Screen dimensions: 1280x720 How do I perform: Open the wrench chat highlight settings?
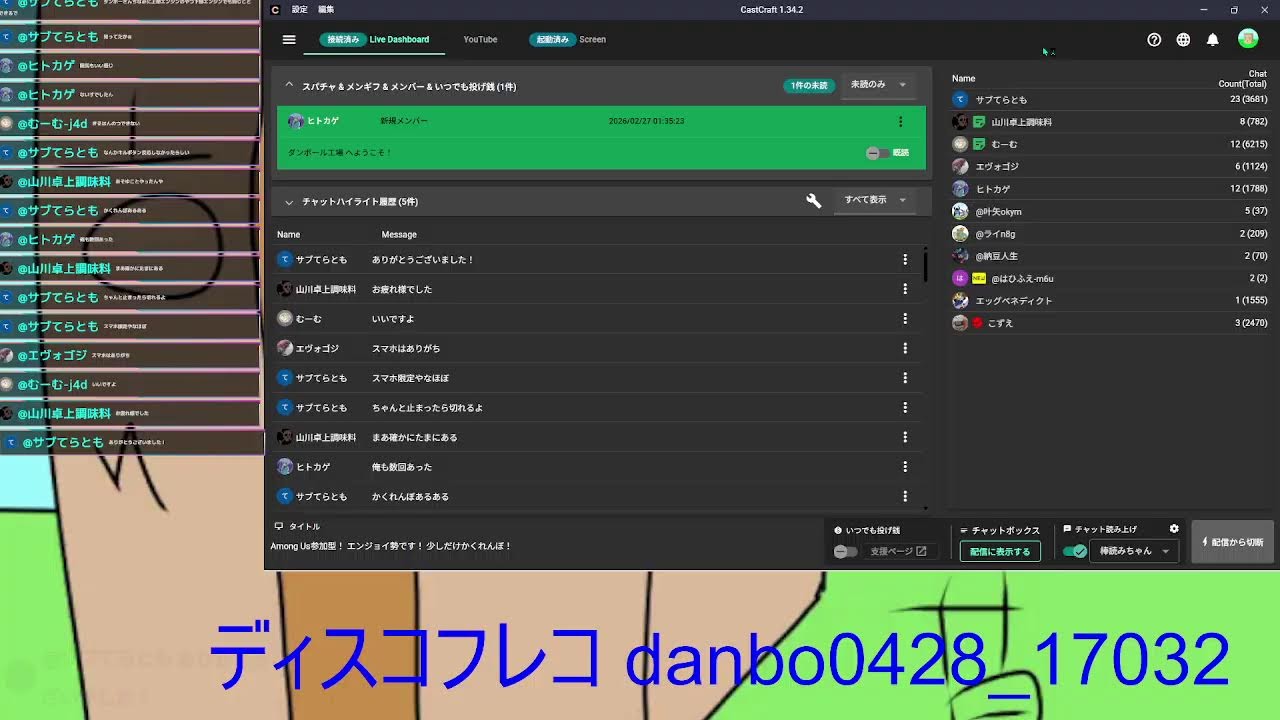pos(814,201)
